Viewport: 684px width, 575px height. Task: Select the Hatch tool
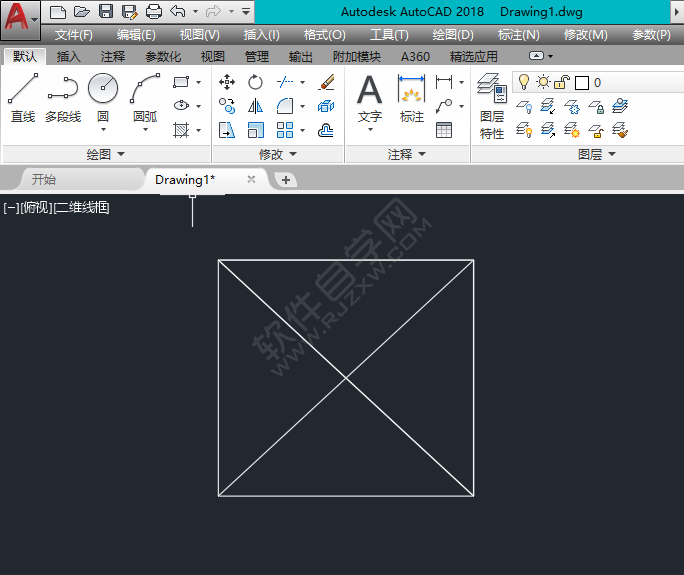coord(181,130)
